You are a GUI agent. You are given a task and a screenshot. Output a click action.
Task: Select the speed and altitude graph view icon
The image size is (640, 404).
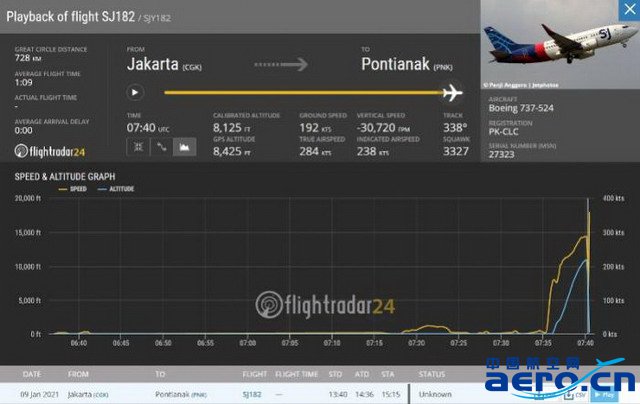pos(184,147)
